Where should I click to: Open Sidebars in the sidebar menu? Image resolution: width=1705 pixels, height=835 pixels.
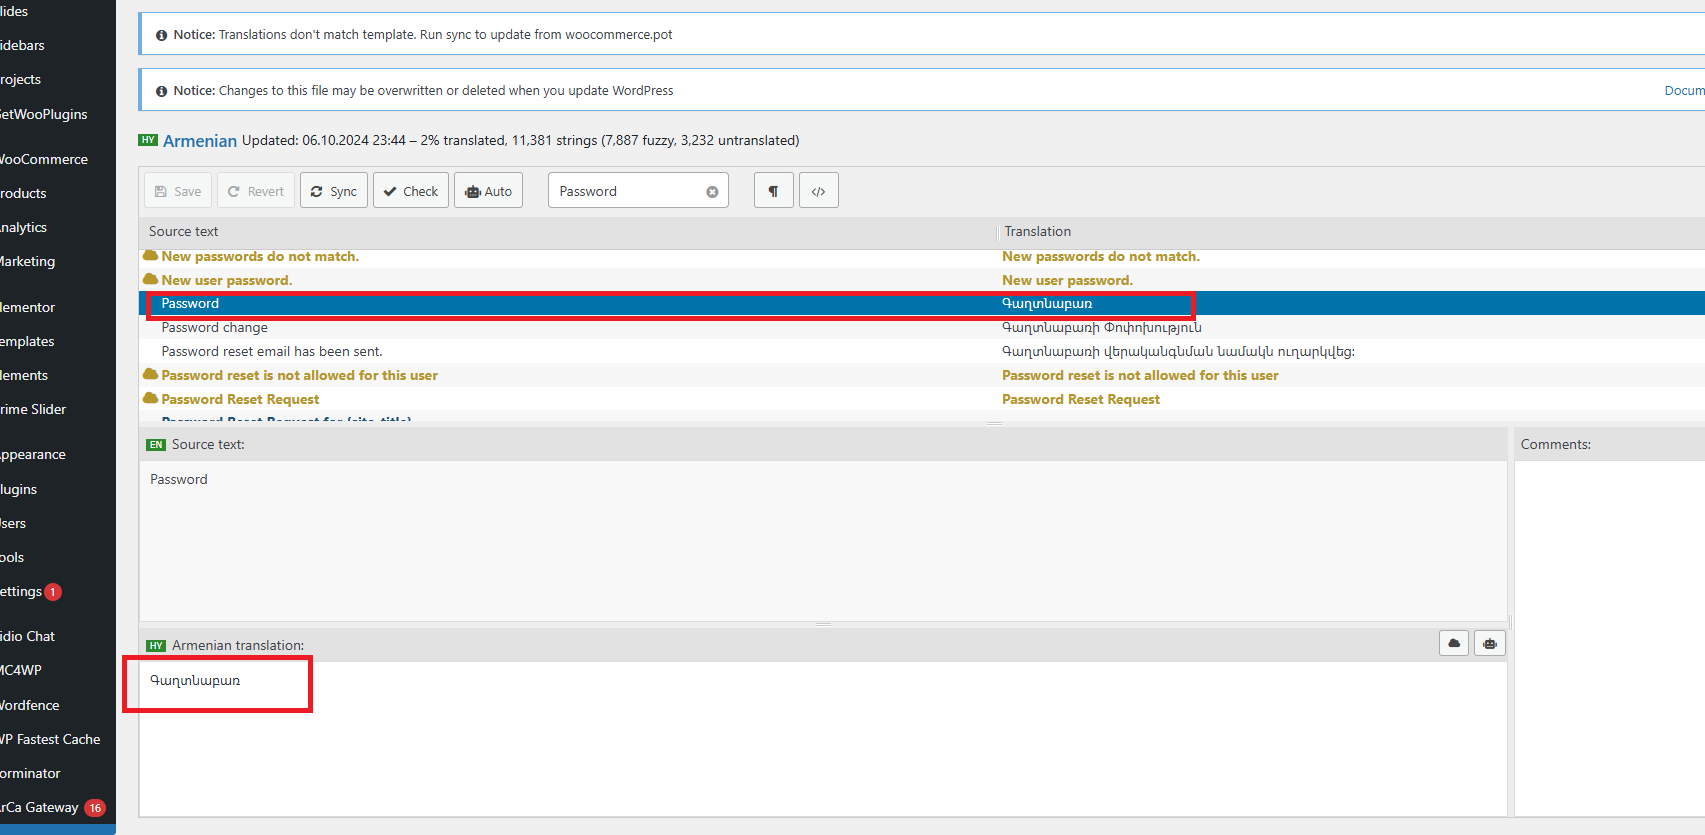(x=23, y=45)
